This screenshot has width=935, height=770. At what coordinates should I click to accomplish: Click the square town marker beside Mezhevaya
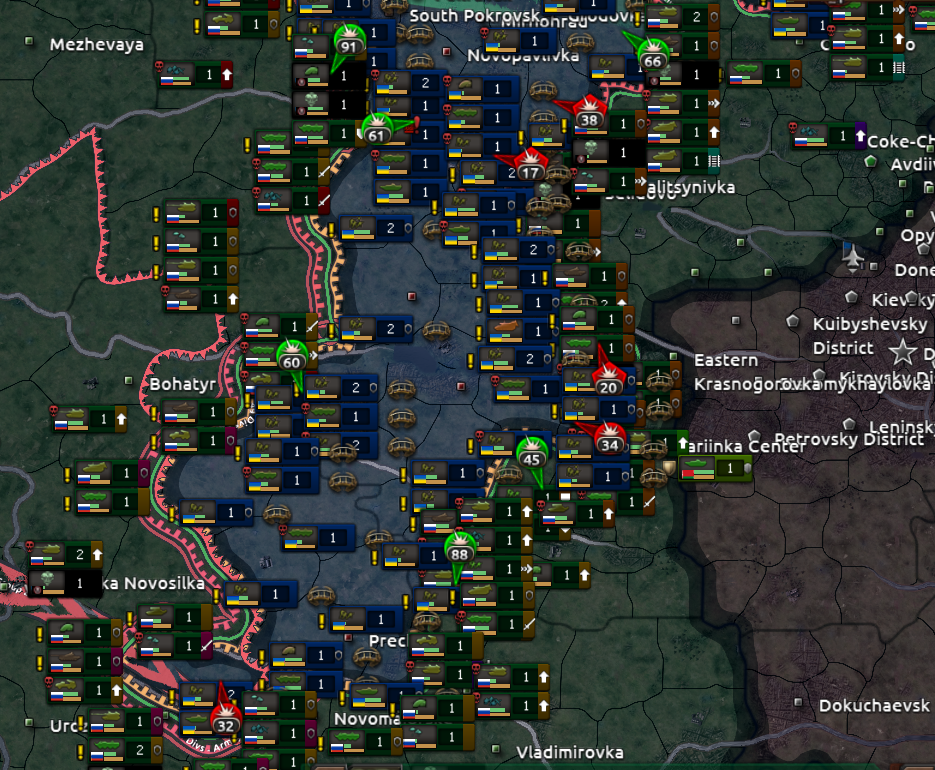click(x=29, y=41)
